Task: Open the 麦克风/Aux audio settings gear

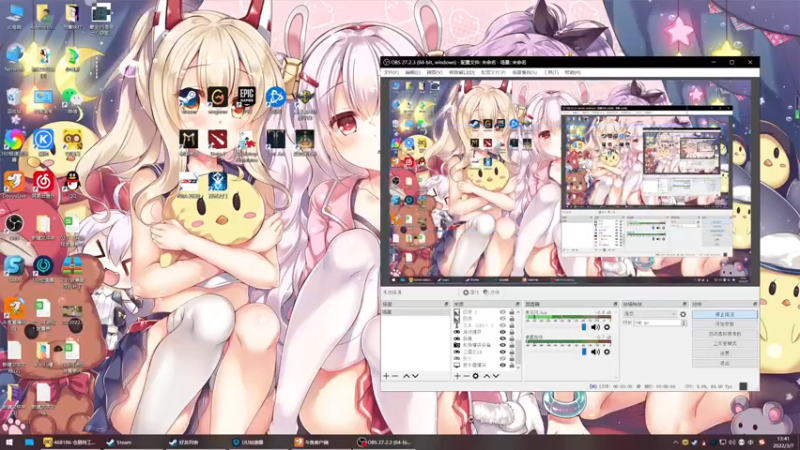Action: pos(607,327)
